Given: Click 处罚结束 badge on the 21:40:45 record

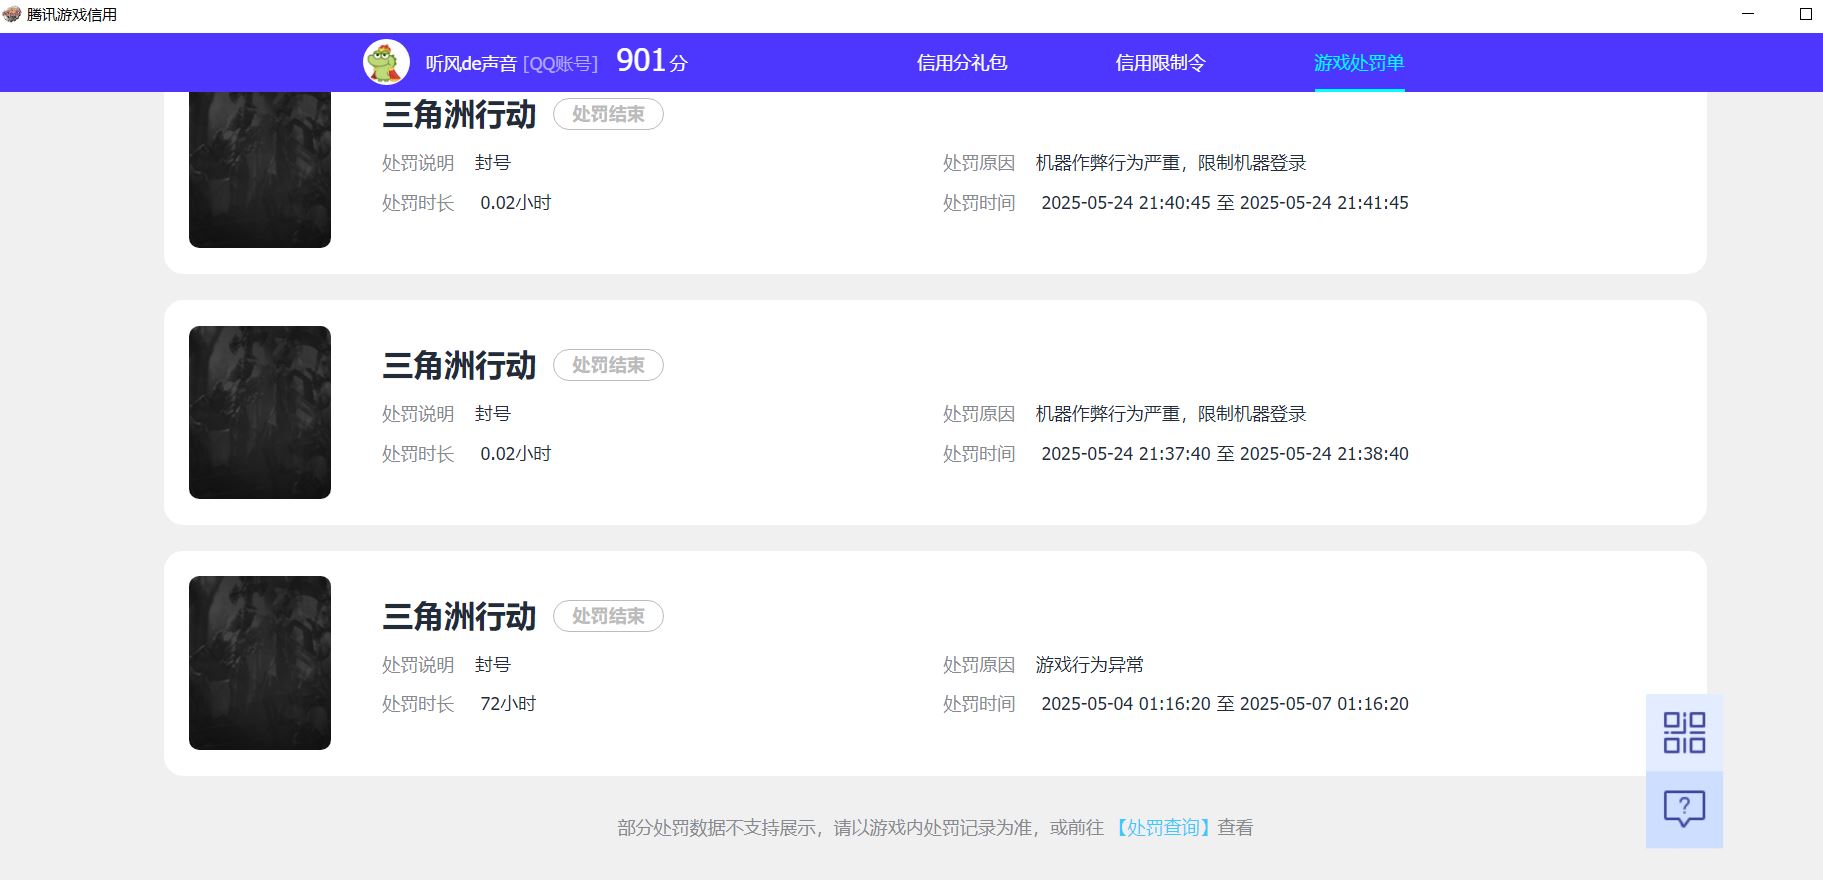Looking at the screenshot, I should pyautogui.click(x=608, y=114).
